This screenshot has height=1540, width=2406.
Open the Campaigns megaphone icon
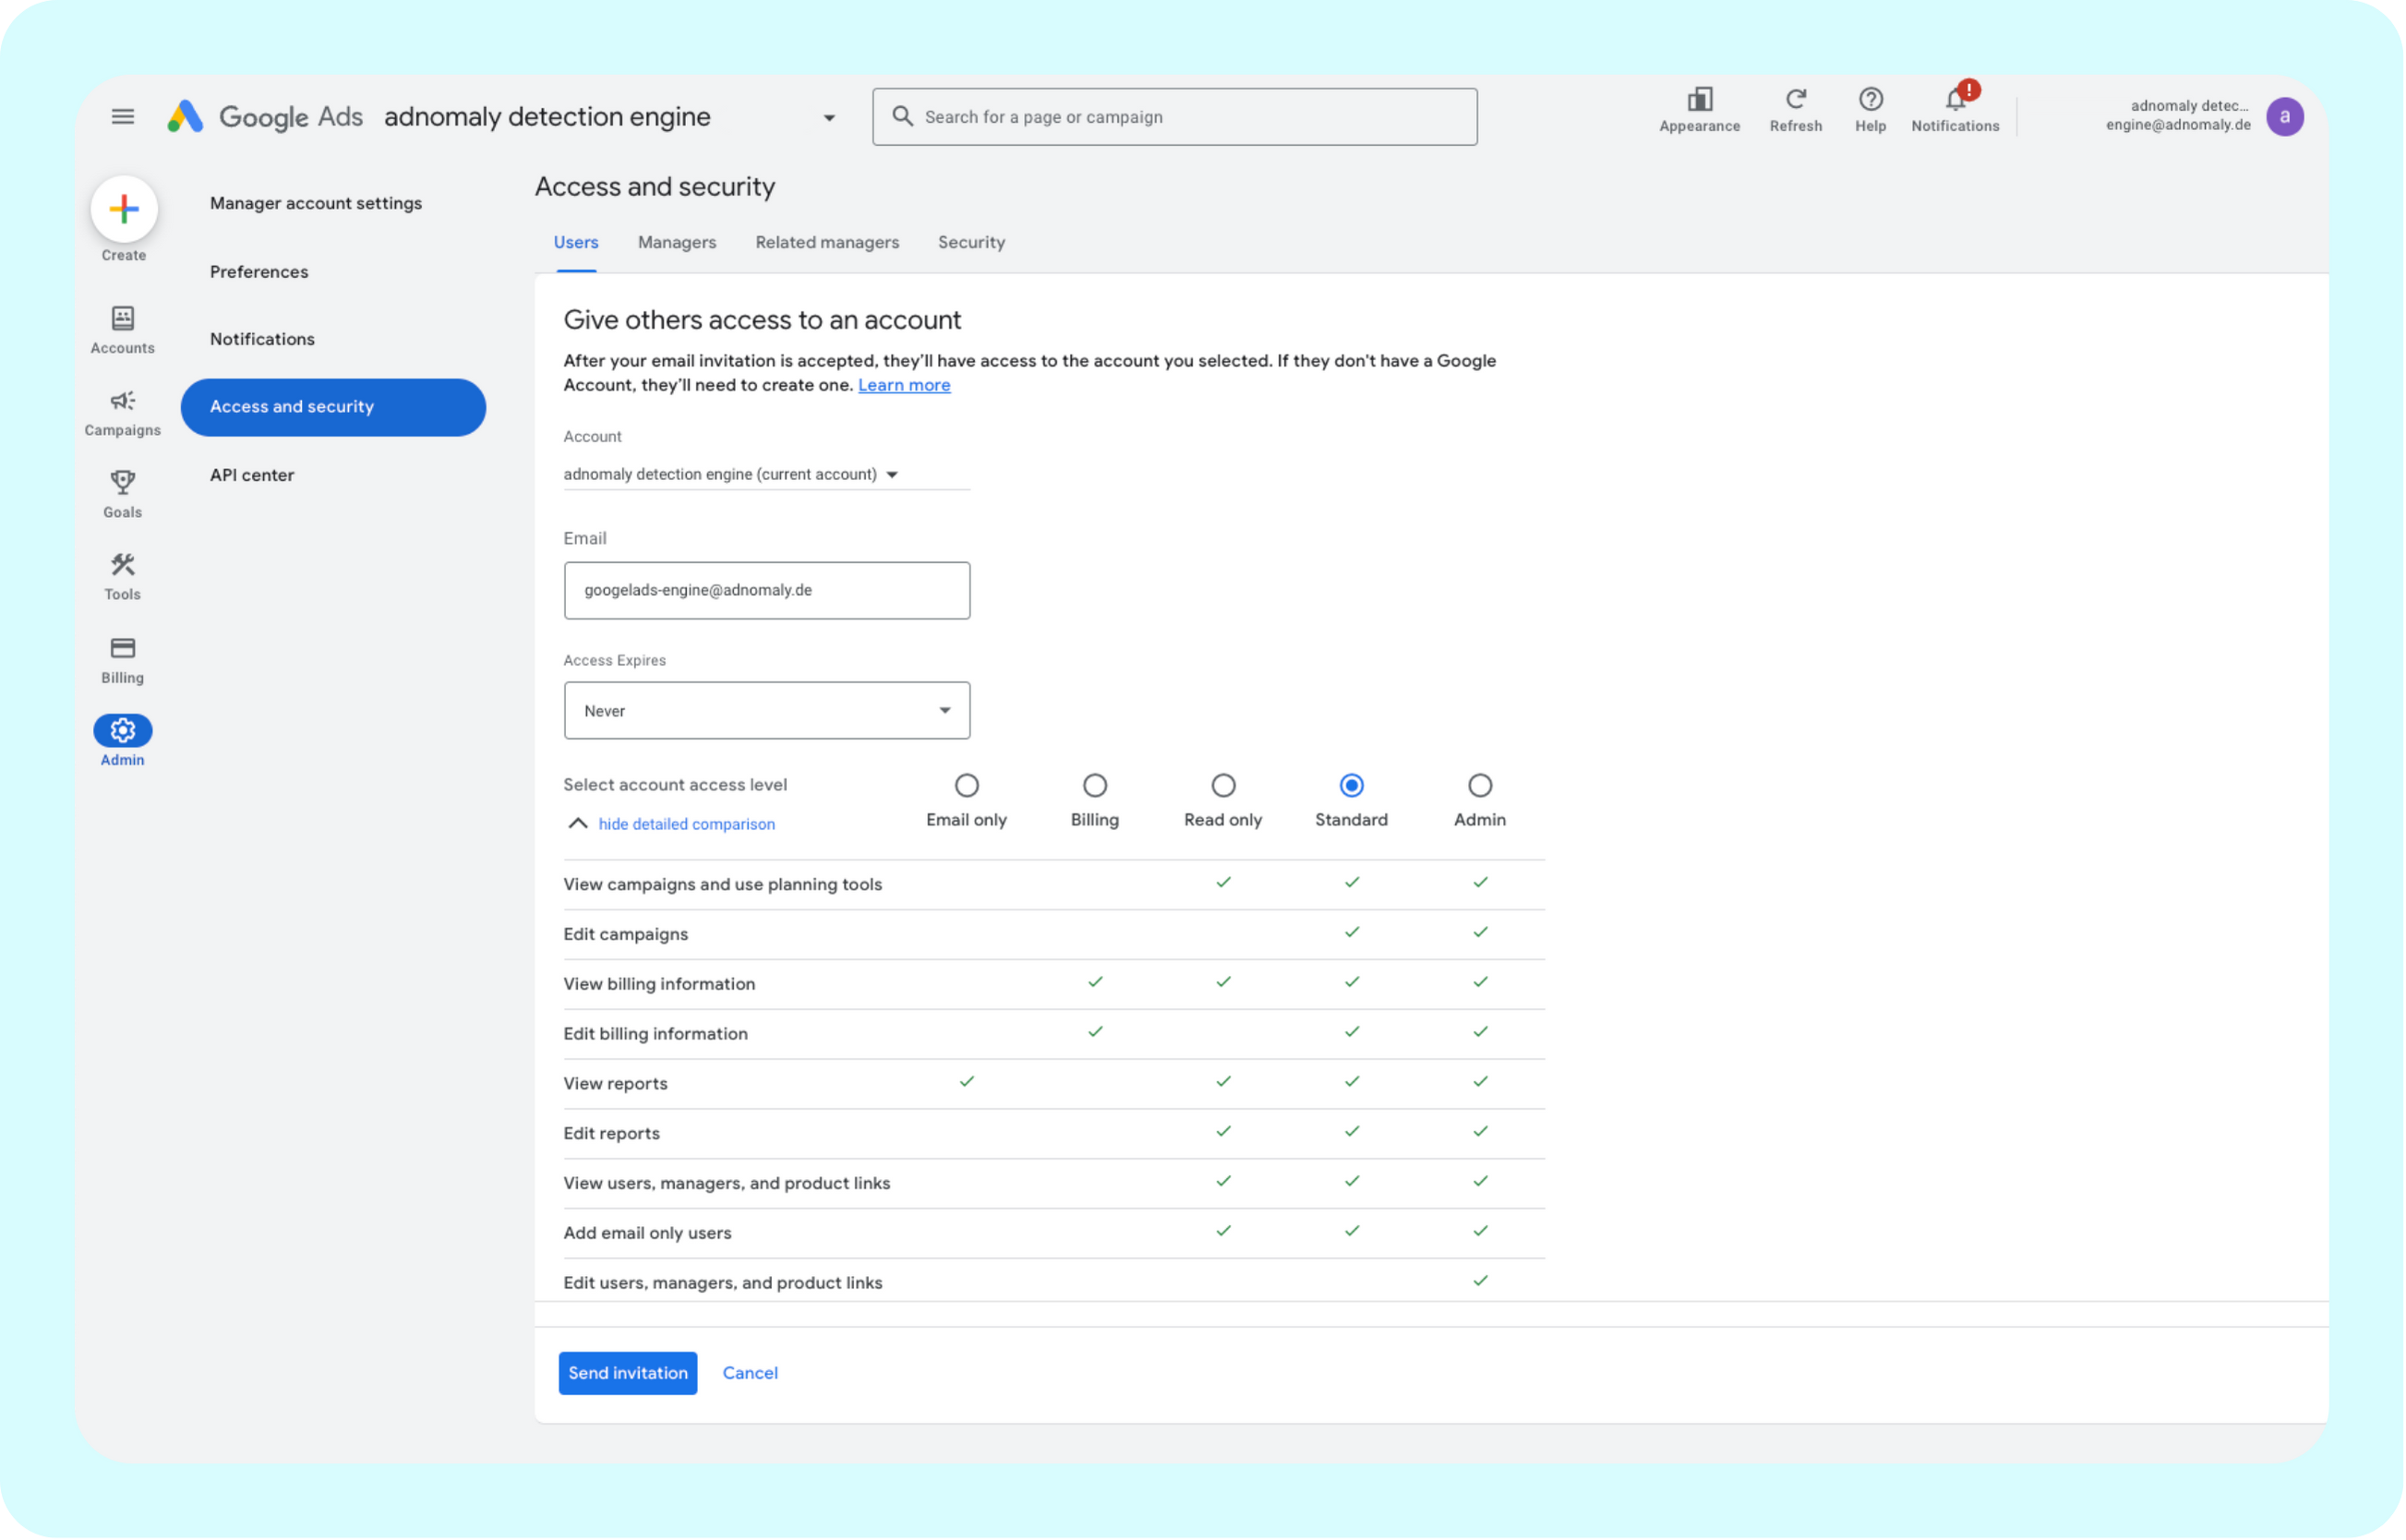122,401
